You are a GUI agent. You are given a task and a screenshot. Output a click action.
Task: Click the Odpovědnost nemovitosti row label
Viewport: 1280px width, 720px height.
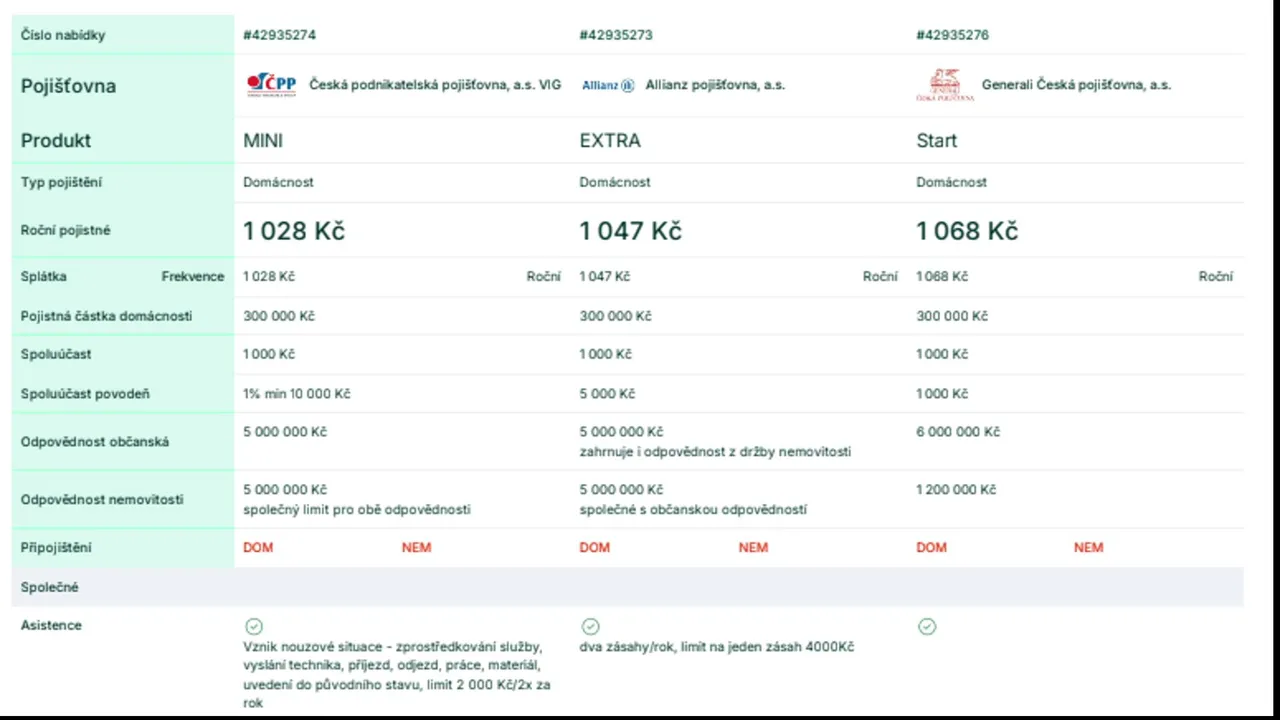[x=102, y=500]
